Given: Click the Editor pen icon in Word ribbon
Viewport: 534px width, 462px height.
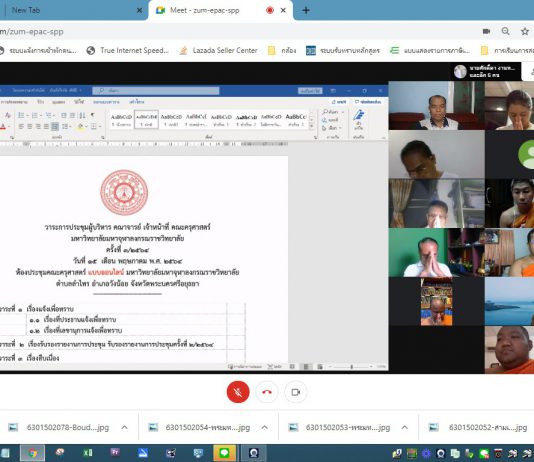Looking at the screenshot, I should (359, 119).
